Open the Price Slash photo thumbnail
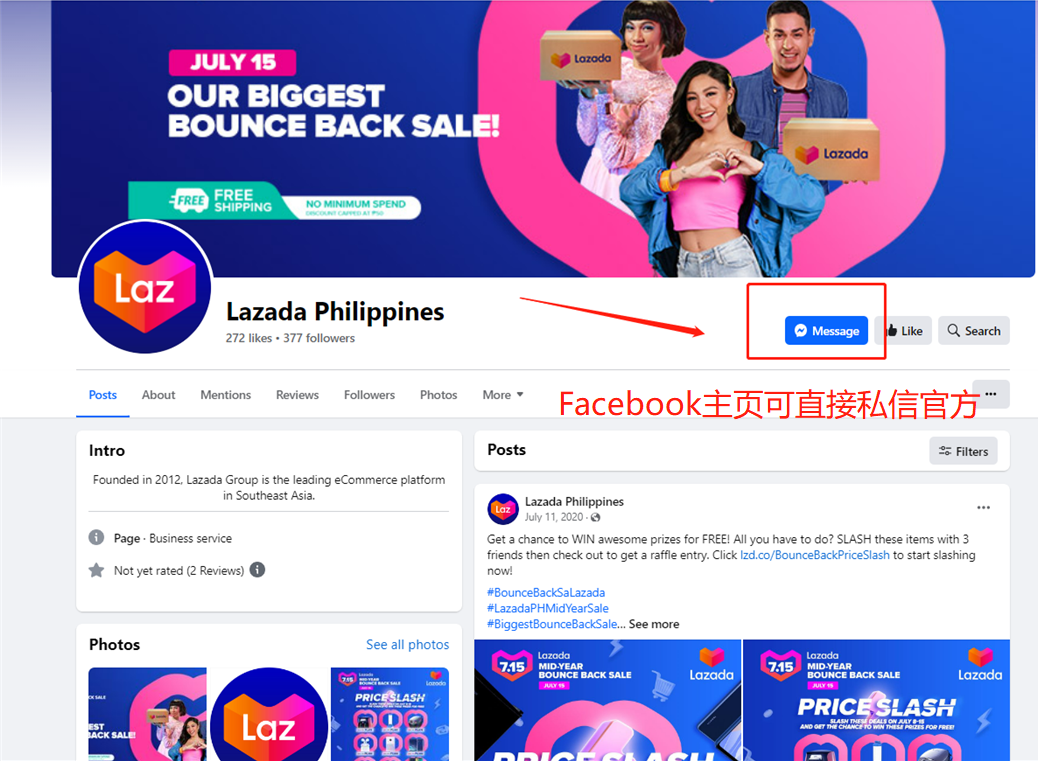The width and height of the screenshot is (1038, 763). tap(390, 714)
